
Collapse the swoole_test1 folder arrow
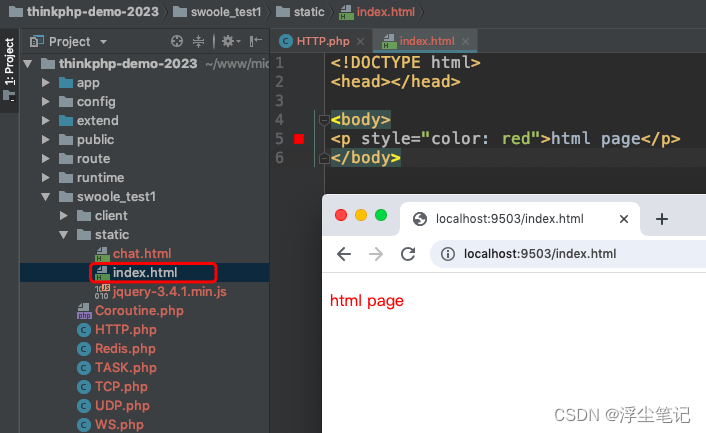[x=45, y=197]
